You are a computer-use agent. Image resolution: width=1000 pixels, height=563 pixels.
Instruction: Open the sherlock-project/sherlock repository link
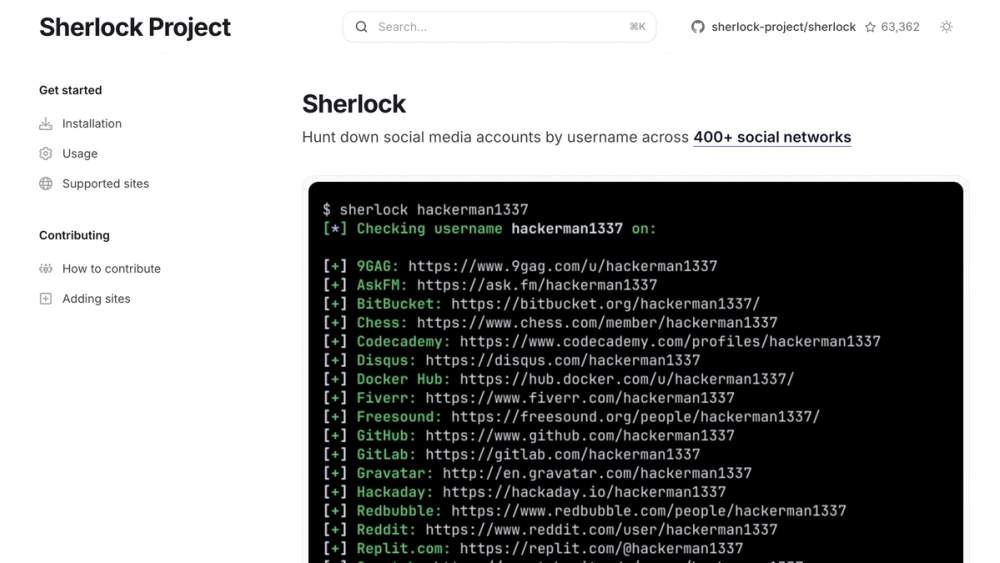click(x=783, y=27)
